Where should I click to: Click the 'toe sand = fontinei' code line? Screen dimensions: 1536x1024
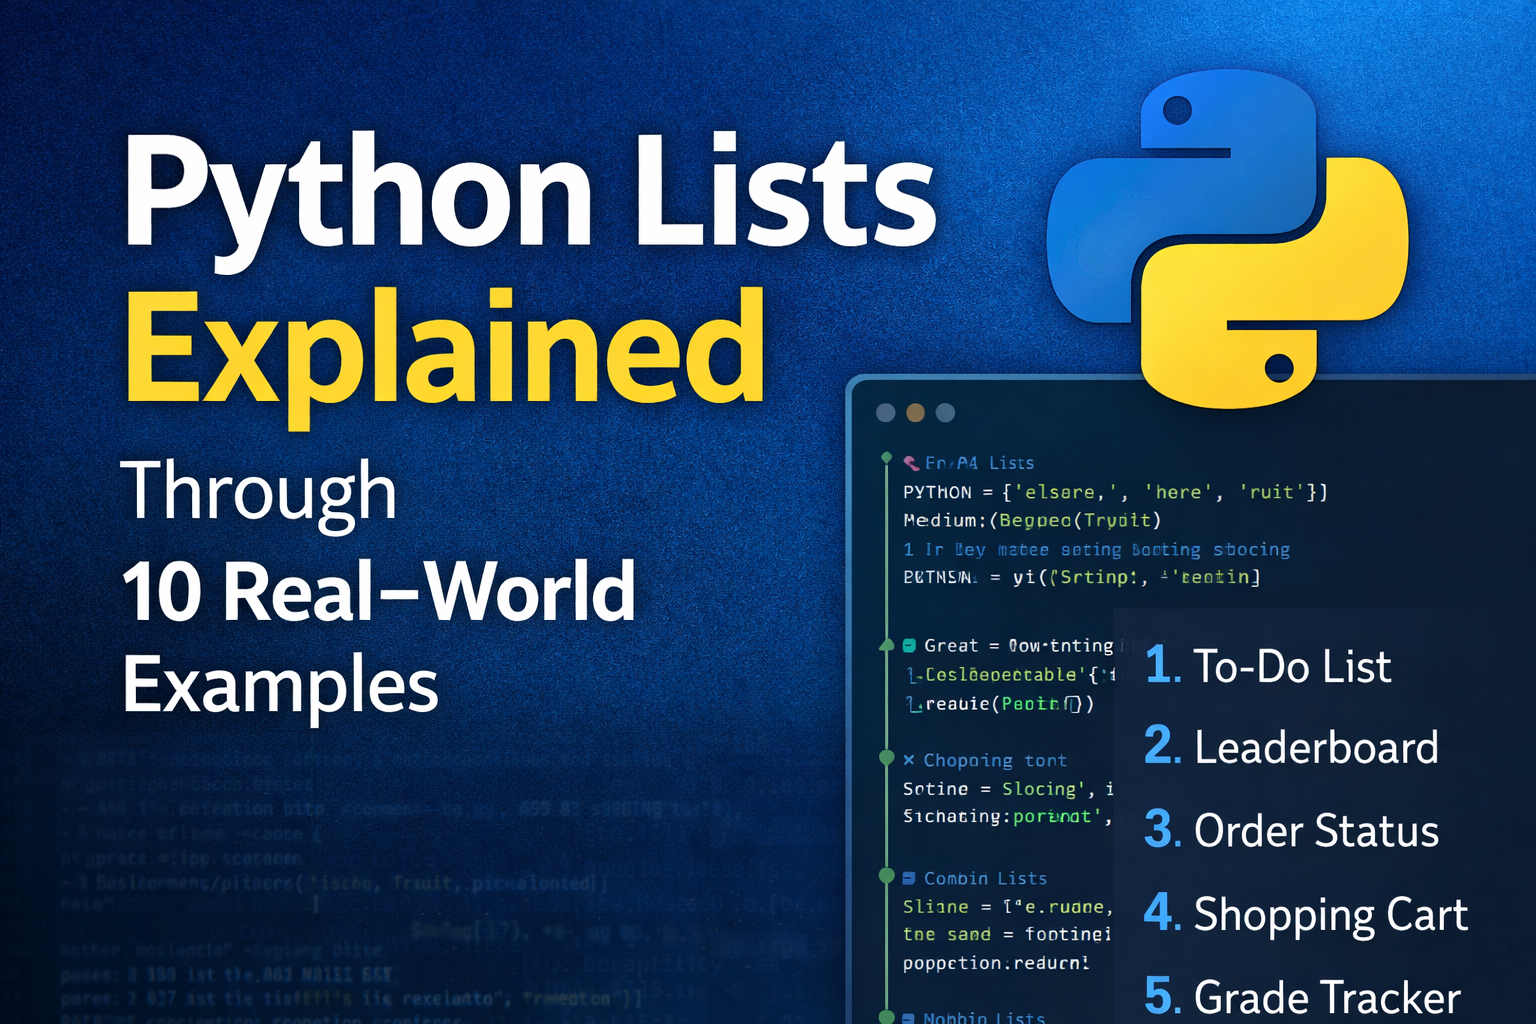[1006, 934]
